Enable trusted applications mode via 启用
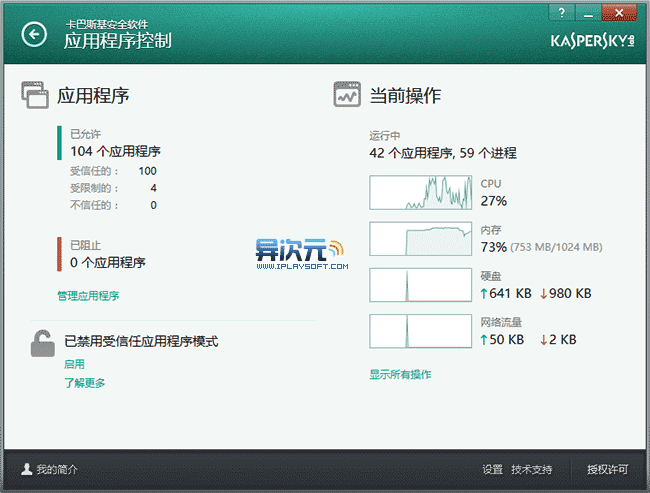The width and height of the screenshot is (650, 493). pos(74,364)
